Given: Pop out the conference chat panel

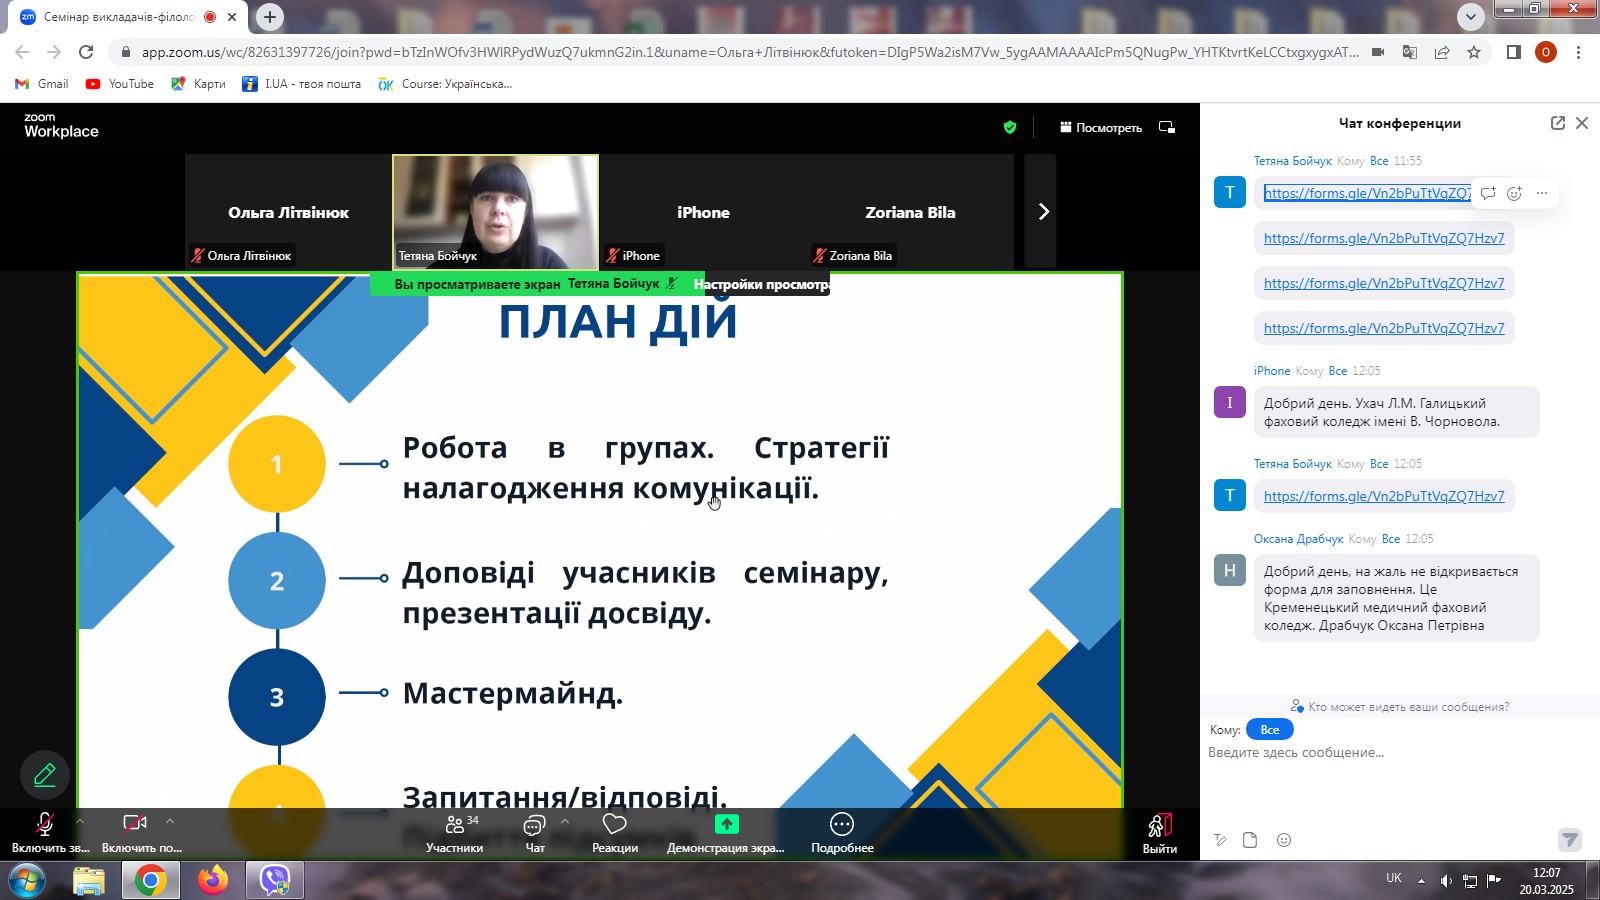Looking at the screenshot, I should click(1557, 123).
